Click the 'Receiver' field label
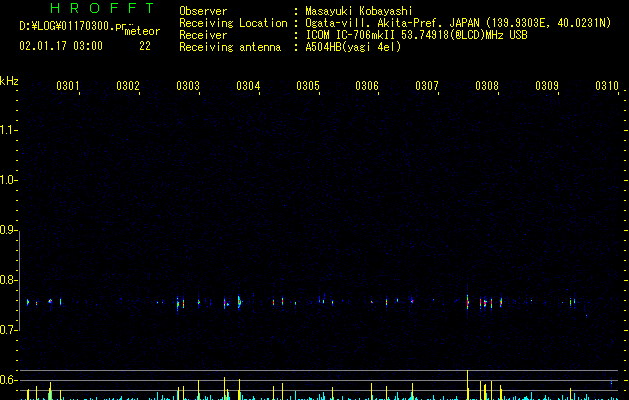Screen dimensions: 629x400 click(203, 35)
